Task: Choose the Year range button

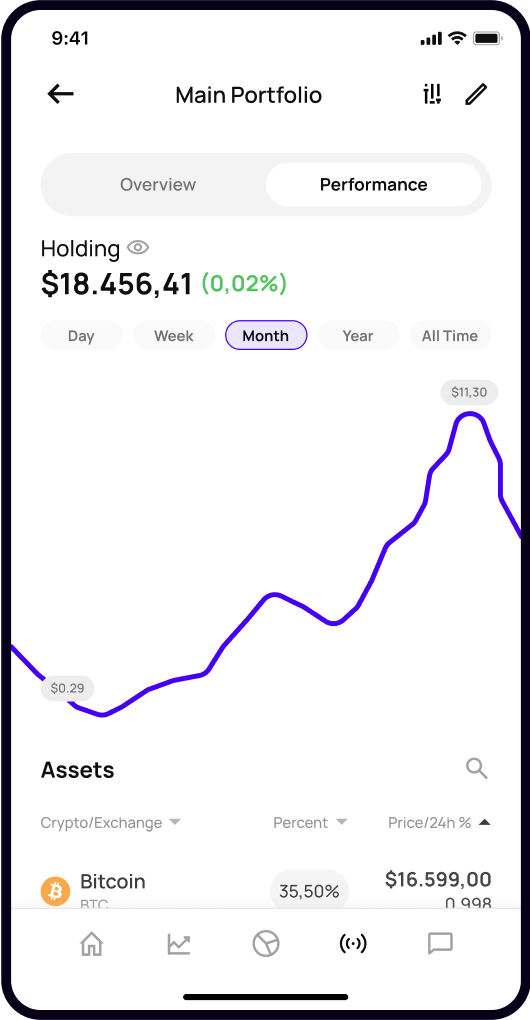Action: (x=358, y=336)
